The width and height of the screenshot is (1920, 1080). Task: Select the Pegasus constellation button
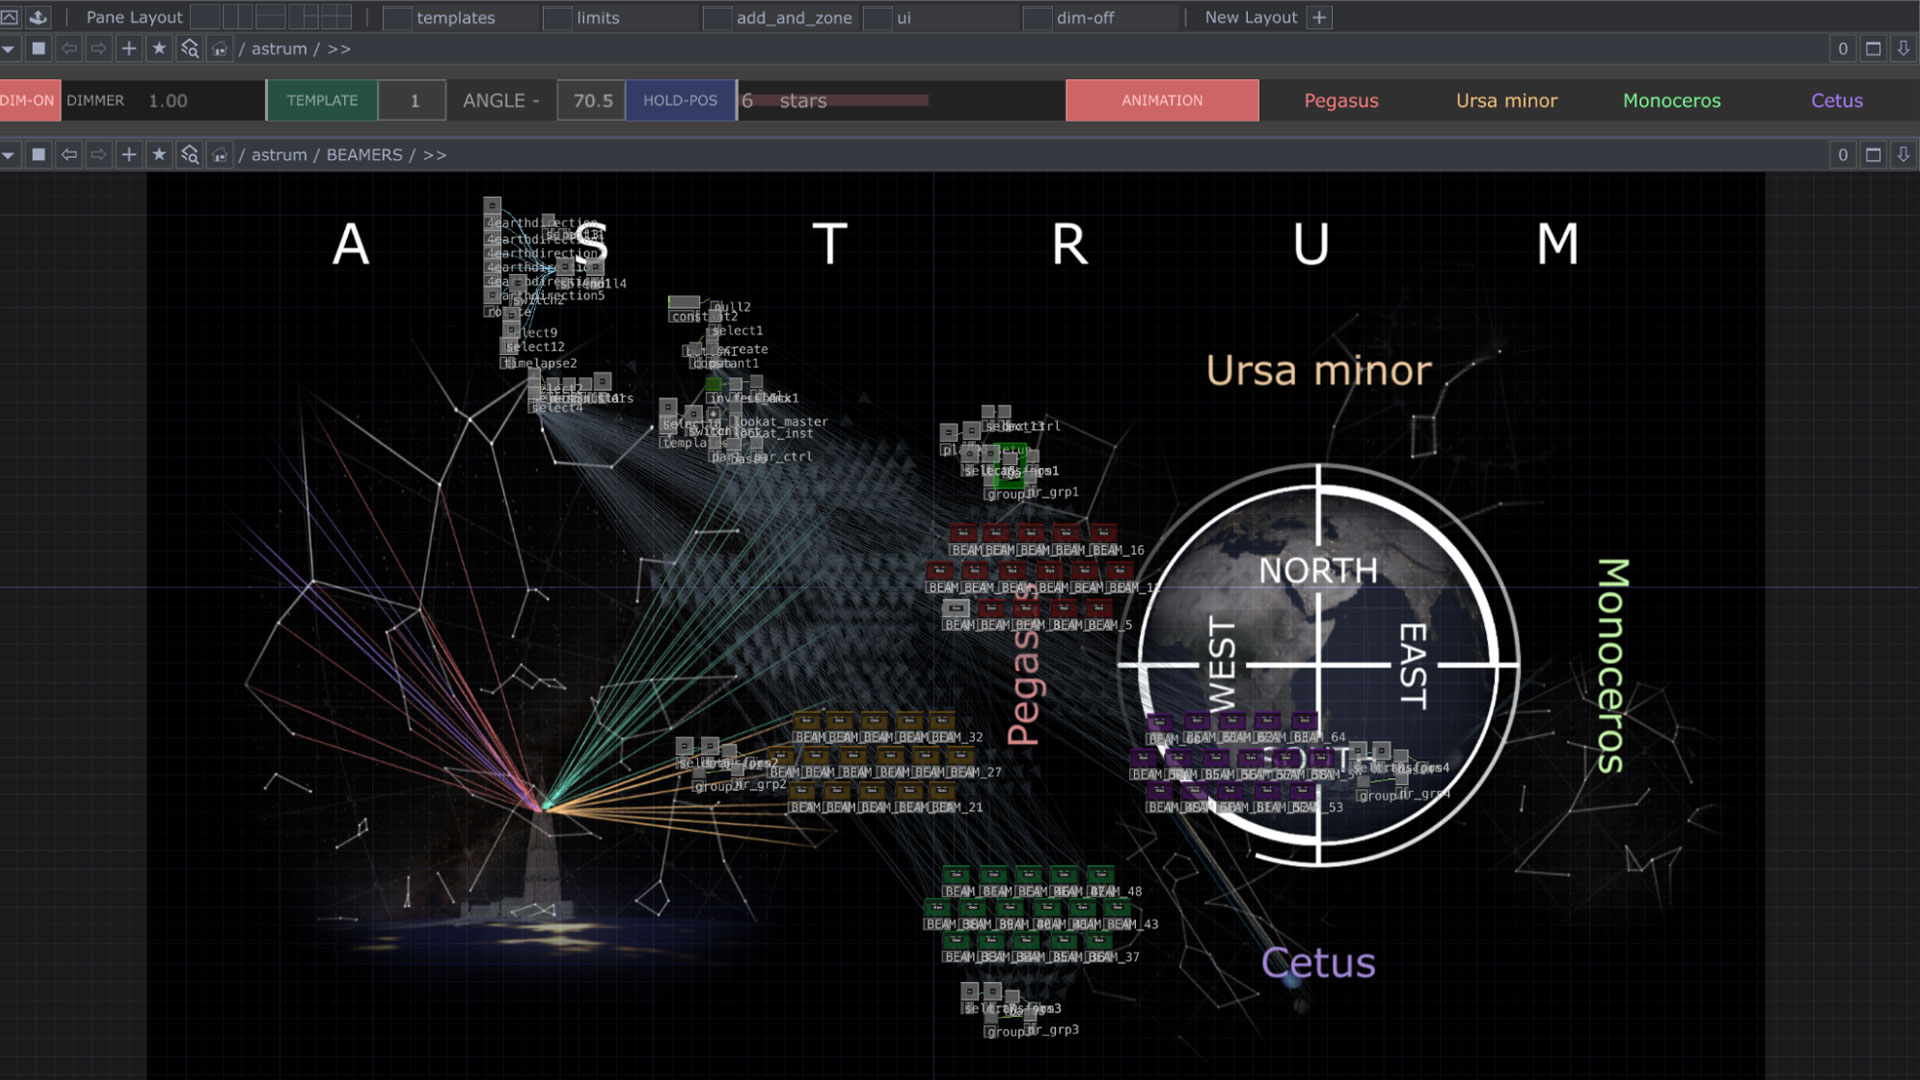tap(1341, 101)
